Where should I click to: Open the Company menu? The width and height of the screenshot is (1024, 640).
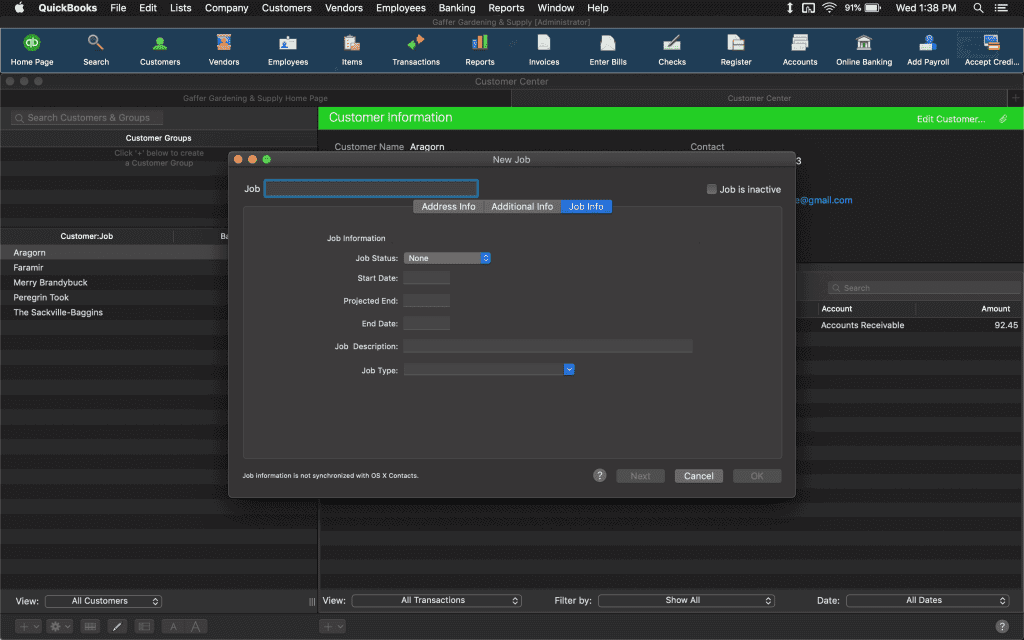click(227, 8)
